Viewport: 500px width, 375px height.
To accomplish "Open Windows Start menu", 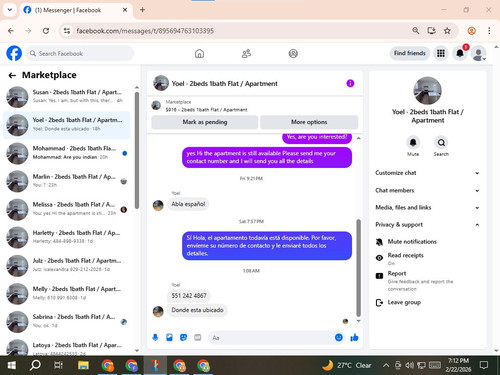I will click(12, 365).
